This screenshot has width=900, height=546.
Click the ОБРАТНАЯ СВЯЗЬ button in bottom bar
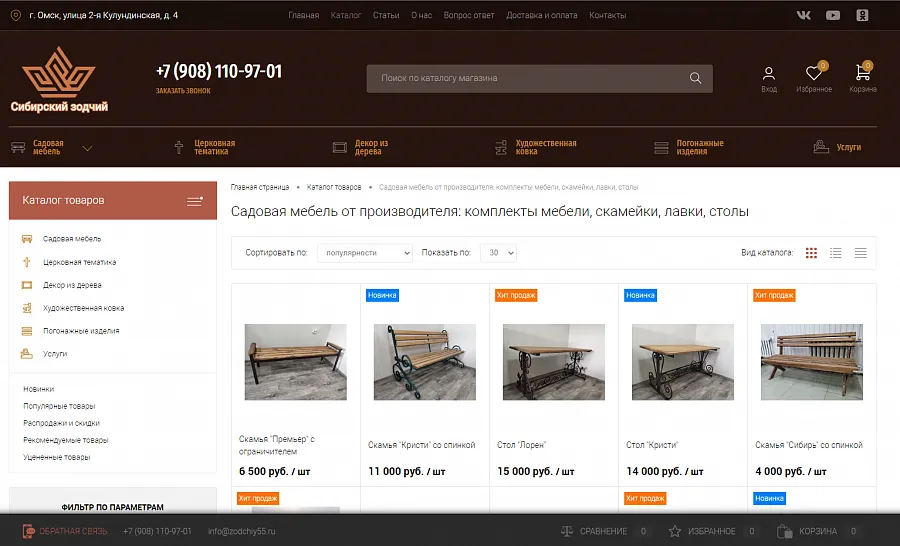[64, 531]
